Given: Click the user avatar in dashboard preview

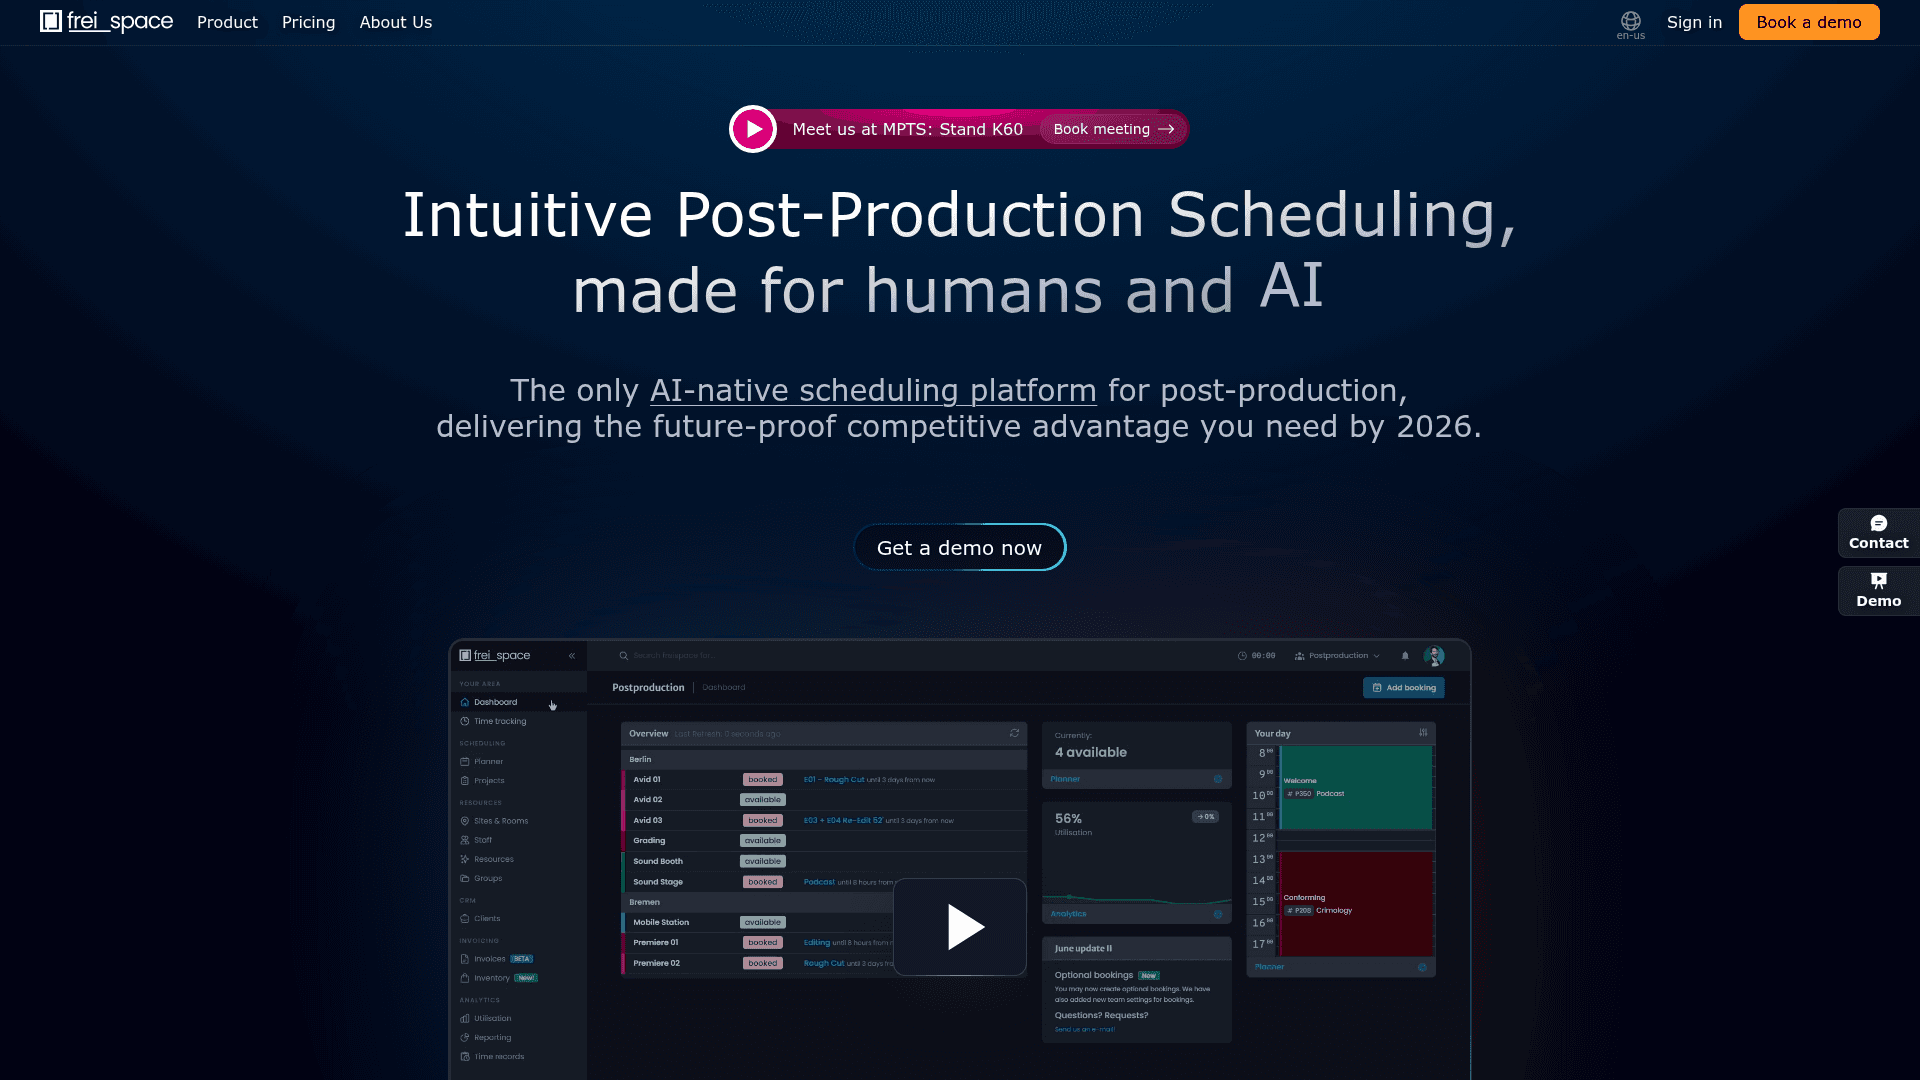Looking at the screenshot, I should click(1434, 656).
